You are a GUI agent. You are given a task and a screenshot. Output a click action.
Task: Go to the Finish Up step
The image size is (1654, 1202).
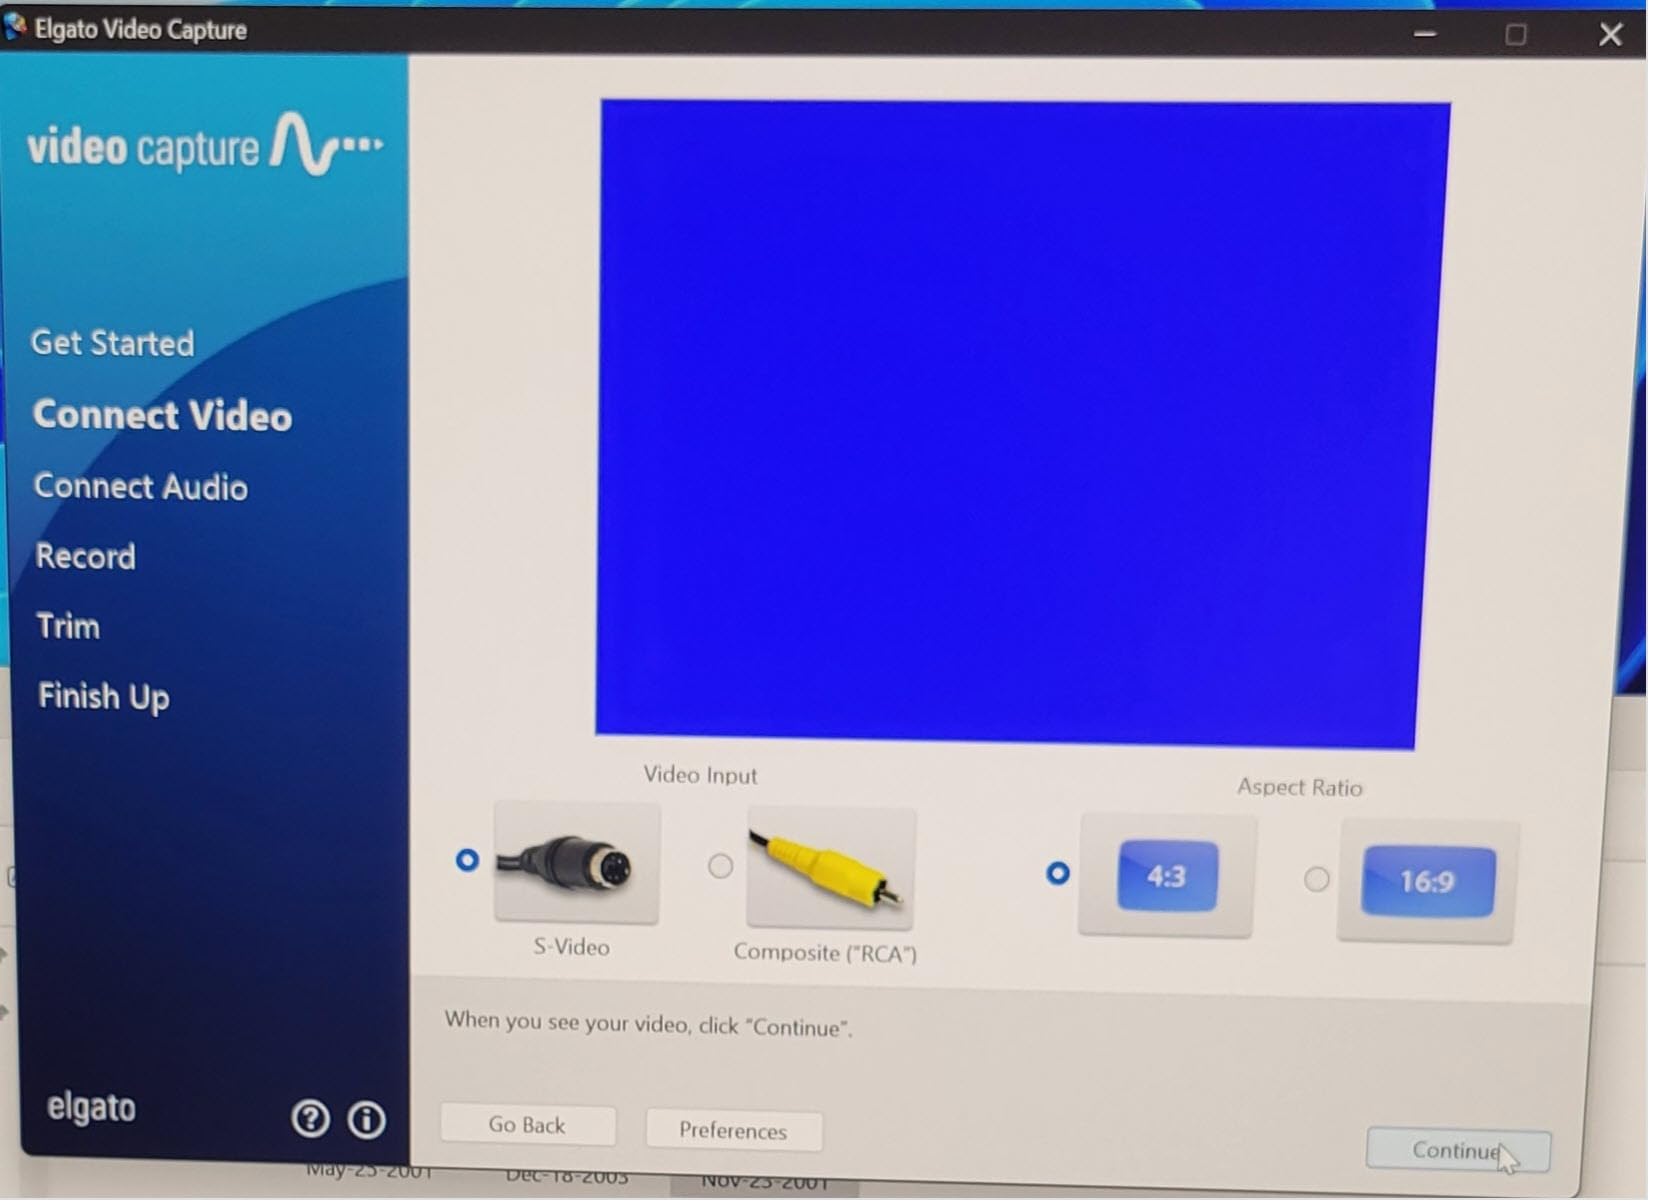[x=104, y=697]
